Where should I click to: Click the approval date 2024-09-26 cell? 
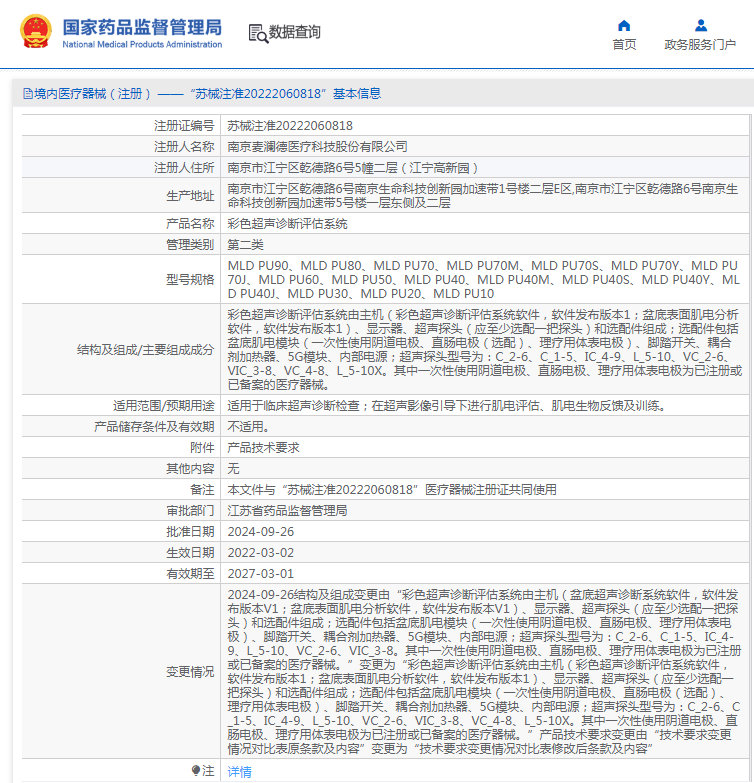coord(261,531)
